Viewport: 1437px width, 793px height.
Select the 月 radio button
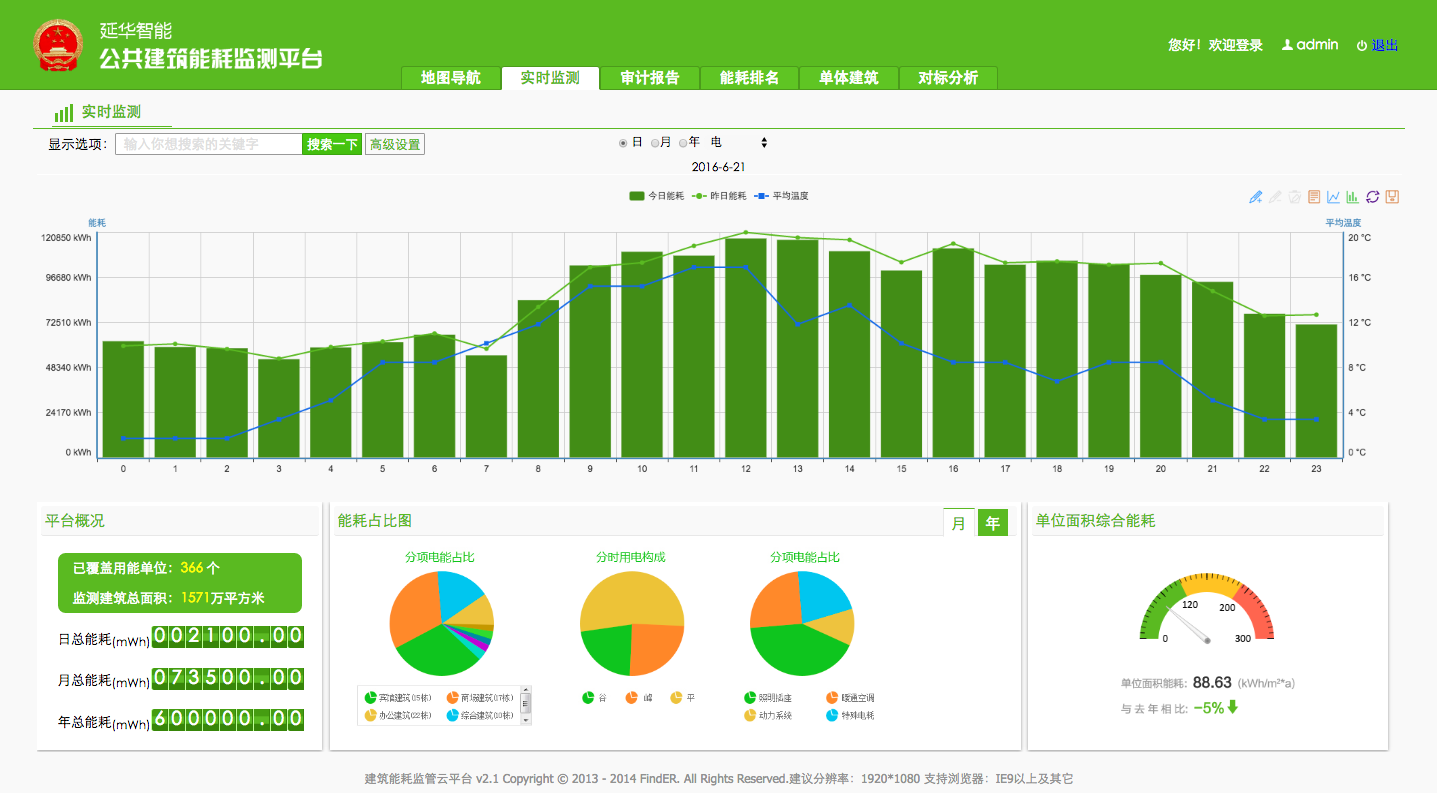(655, 143)
